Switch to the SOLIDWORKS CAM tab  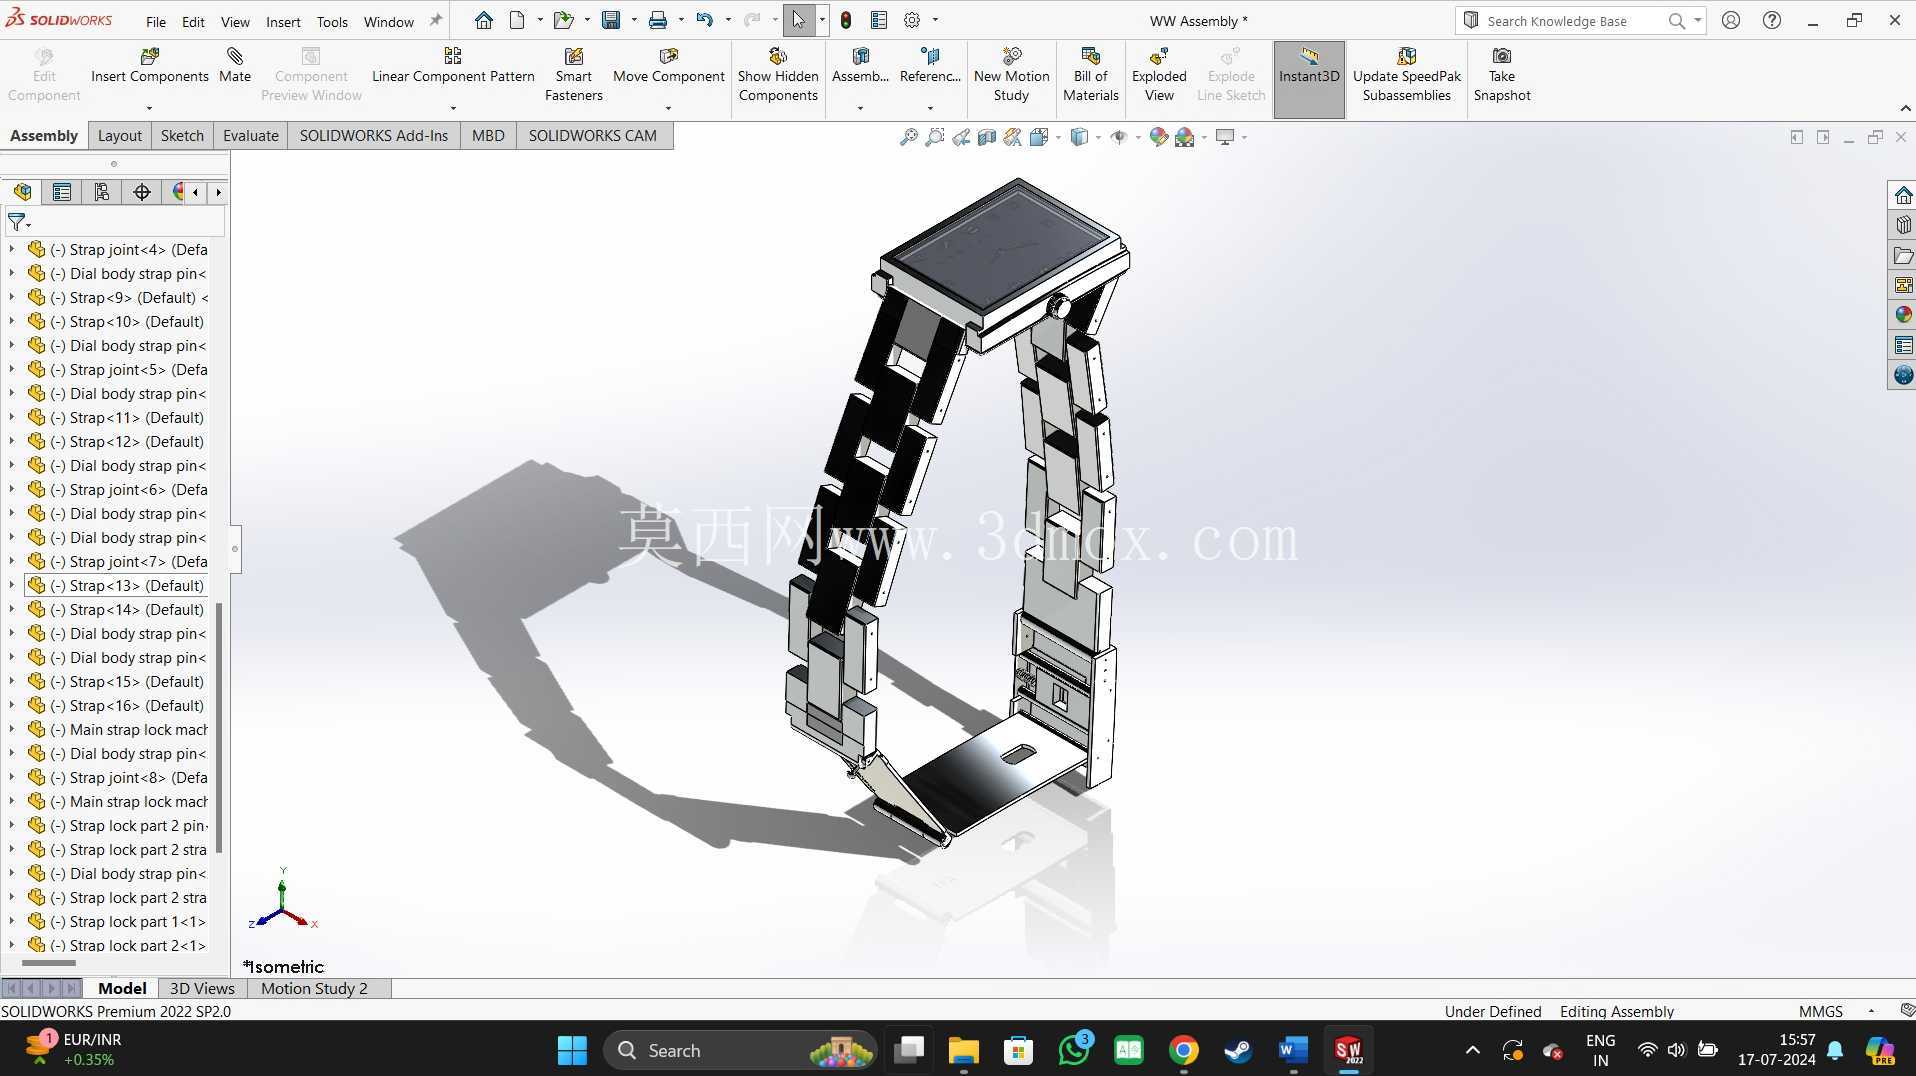[593, 135]
